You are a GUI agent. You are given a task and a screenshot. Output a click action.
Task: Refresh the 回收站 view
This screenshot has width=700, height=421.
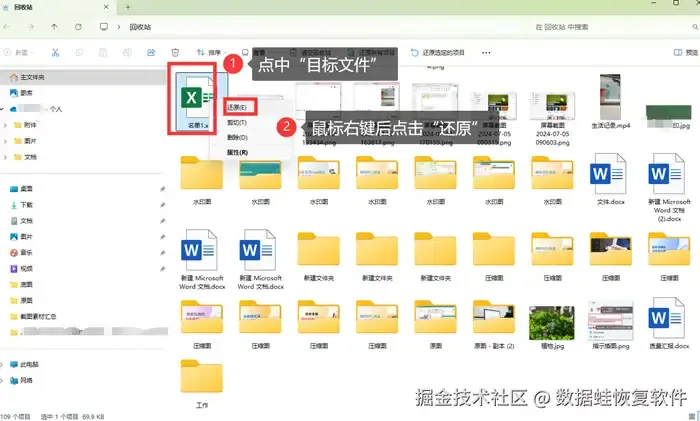pyautogui.click(x=78, y=27)
